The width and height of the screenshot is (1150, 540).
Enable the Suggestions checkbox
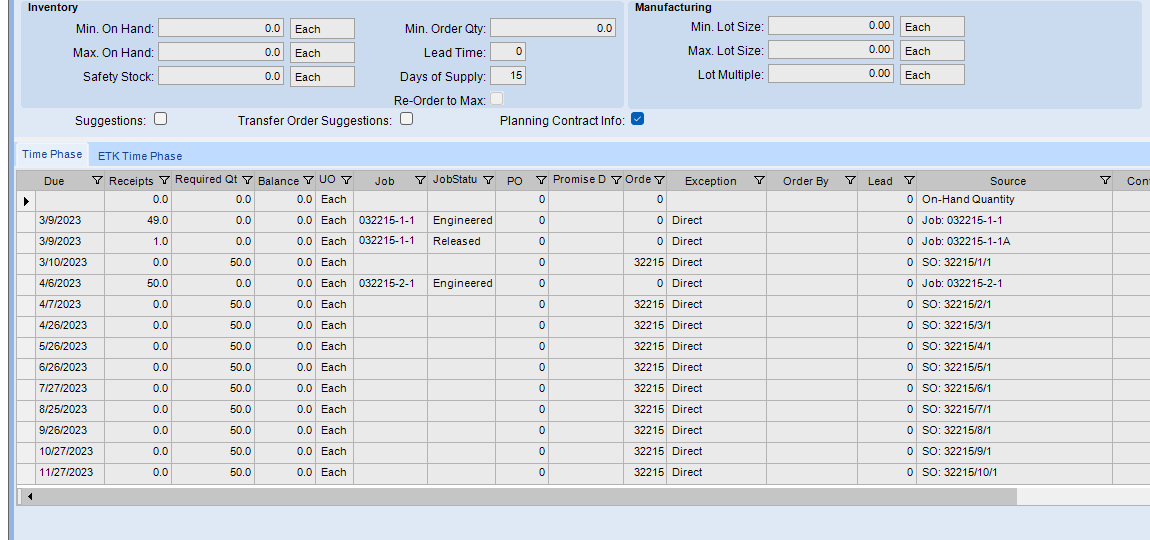click(x=161, y=118)
